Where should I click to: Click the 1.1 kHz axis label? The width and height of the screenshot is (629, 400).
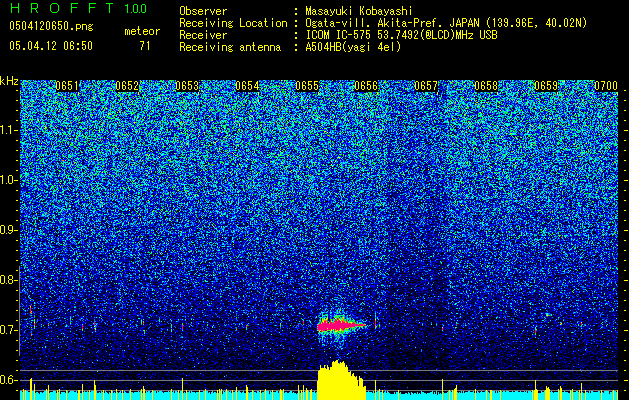(x=9, y=130)
